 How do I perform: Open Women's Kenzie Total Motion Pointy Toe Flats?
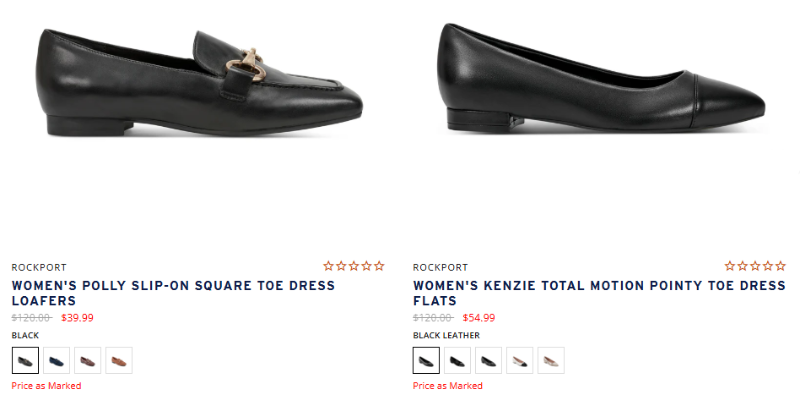(x=599, y=293)
